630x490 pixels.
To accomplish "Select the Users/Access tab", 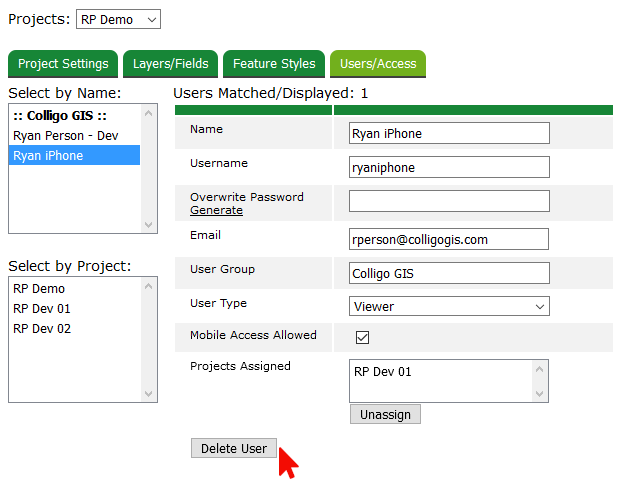I will coord(378,64).
